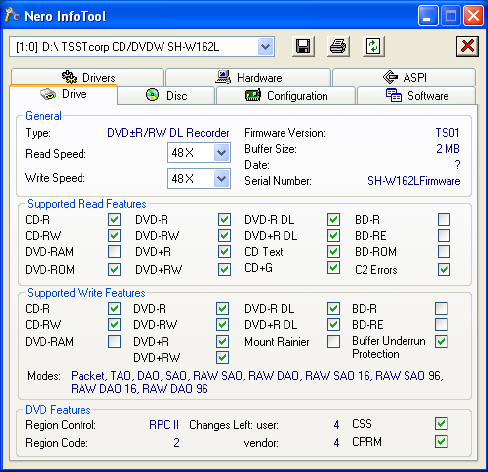Click the 2 MB buffer size value

coord(448,149)
